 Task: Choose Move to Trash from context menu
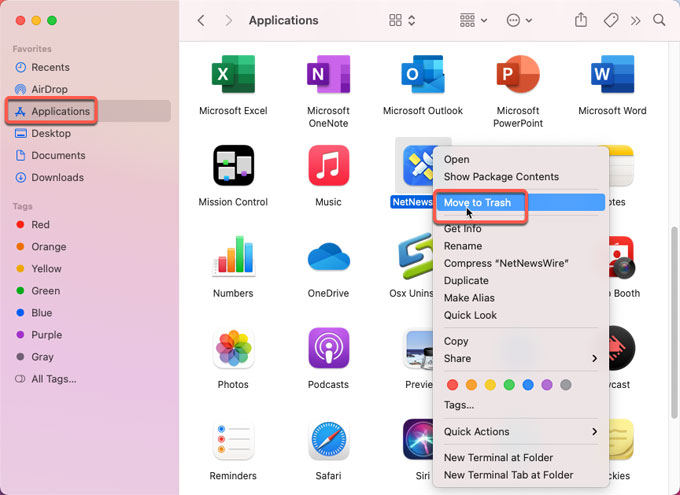[478, 203]
